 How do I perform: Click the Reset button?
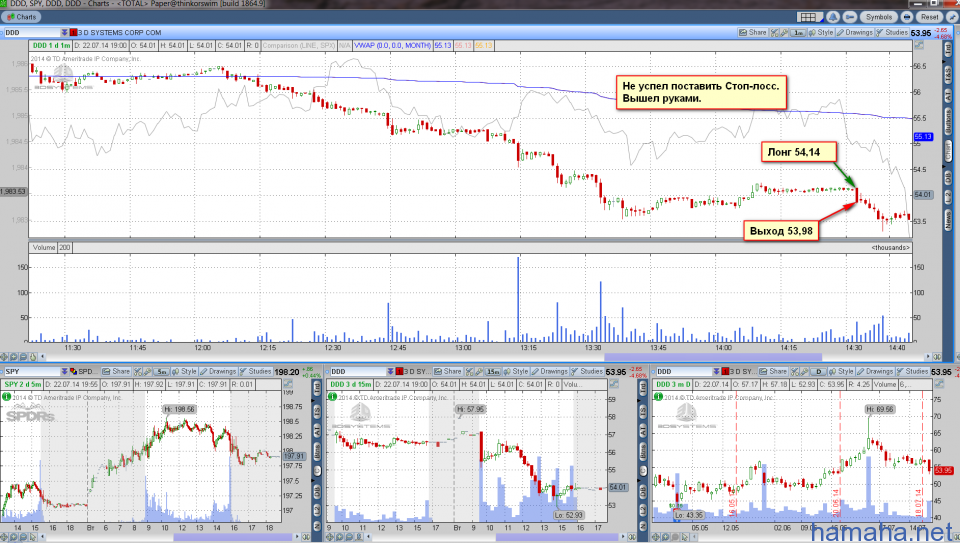(x=929, y=17)
